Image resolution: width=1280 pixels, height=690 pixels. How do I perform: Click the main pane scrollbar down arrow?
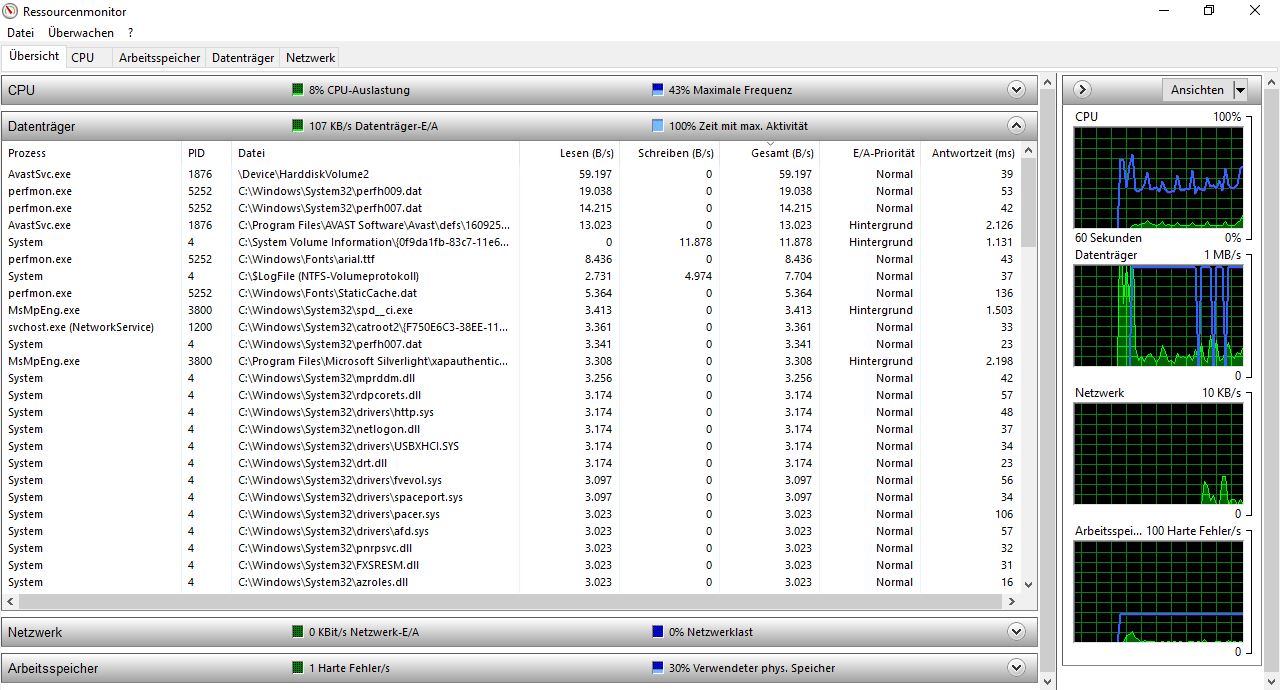[1048, 681]
